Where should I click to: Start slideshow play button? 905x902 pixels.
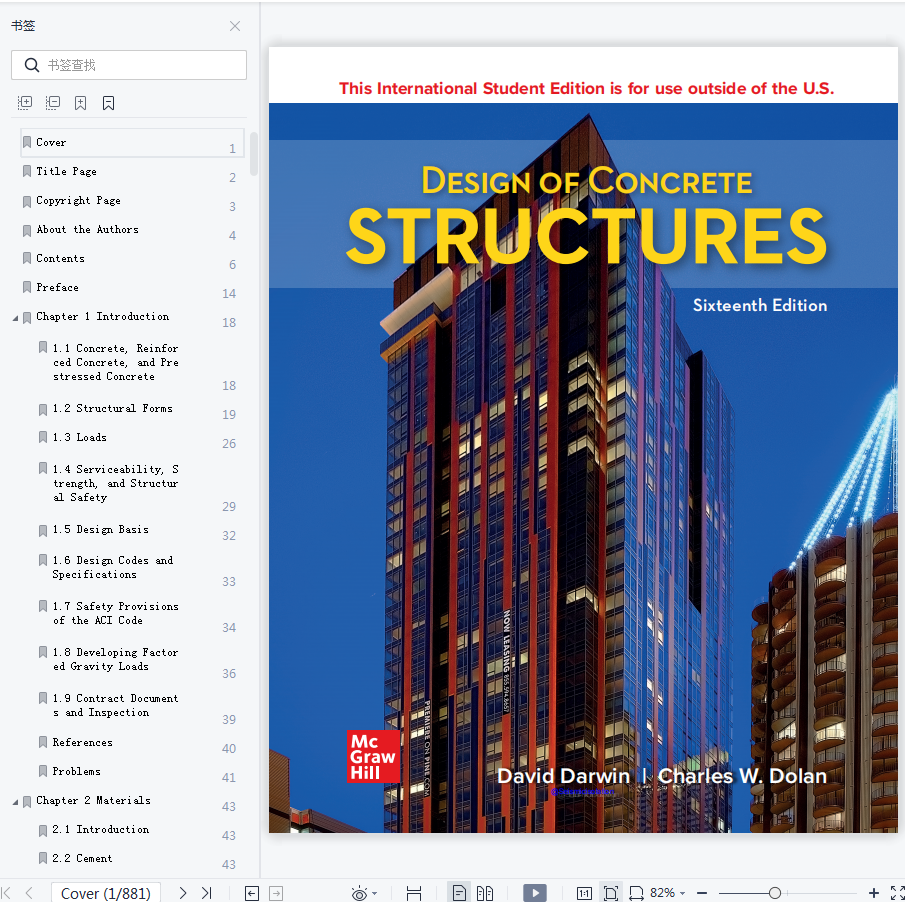[x=535, y=893]
